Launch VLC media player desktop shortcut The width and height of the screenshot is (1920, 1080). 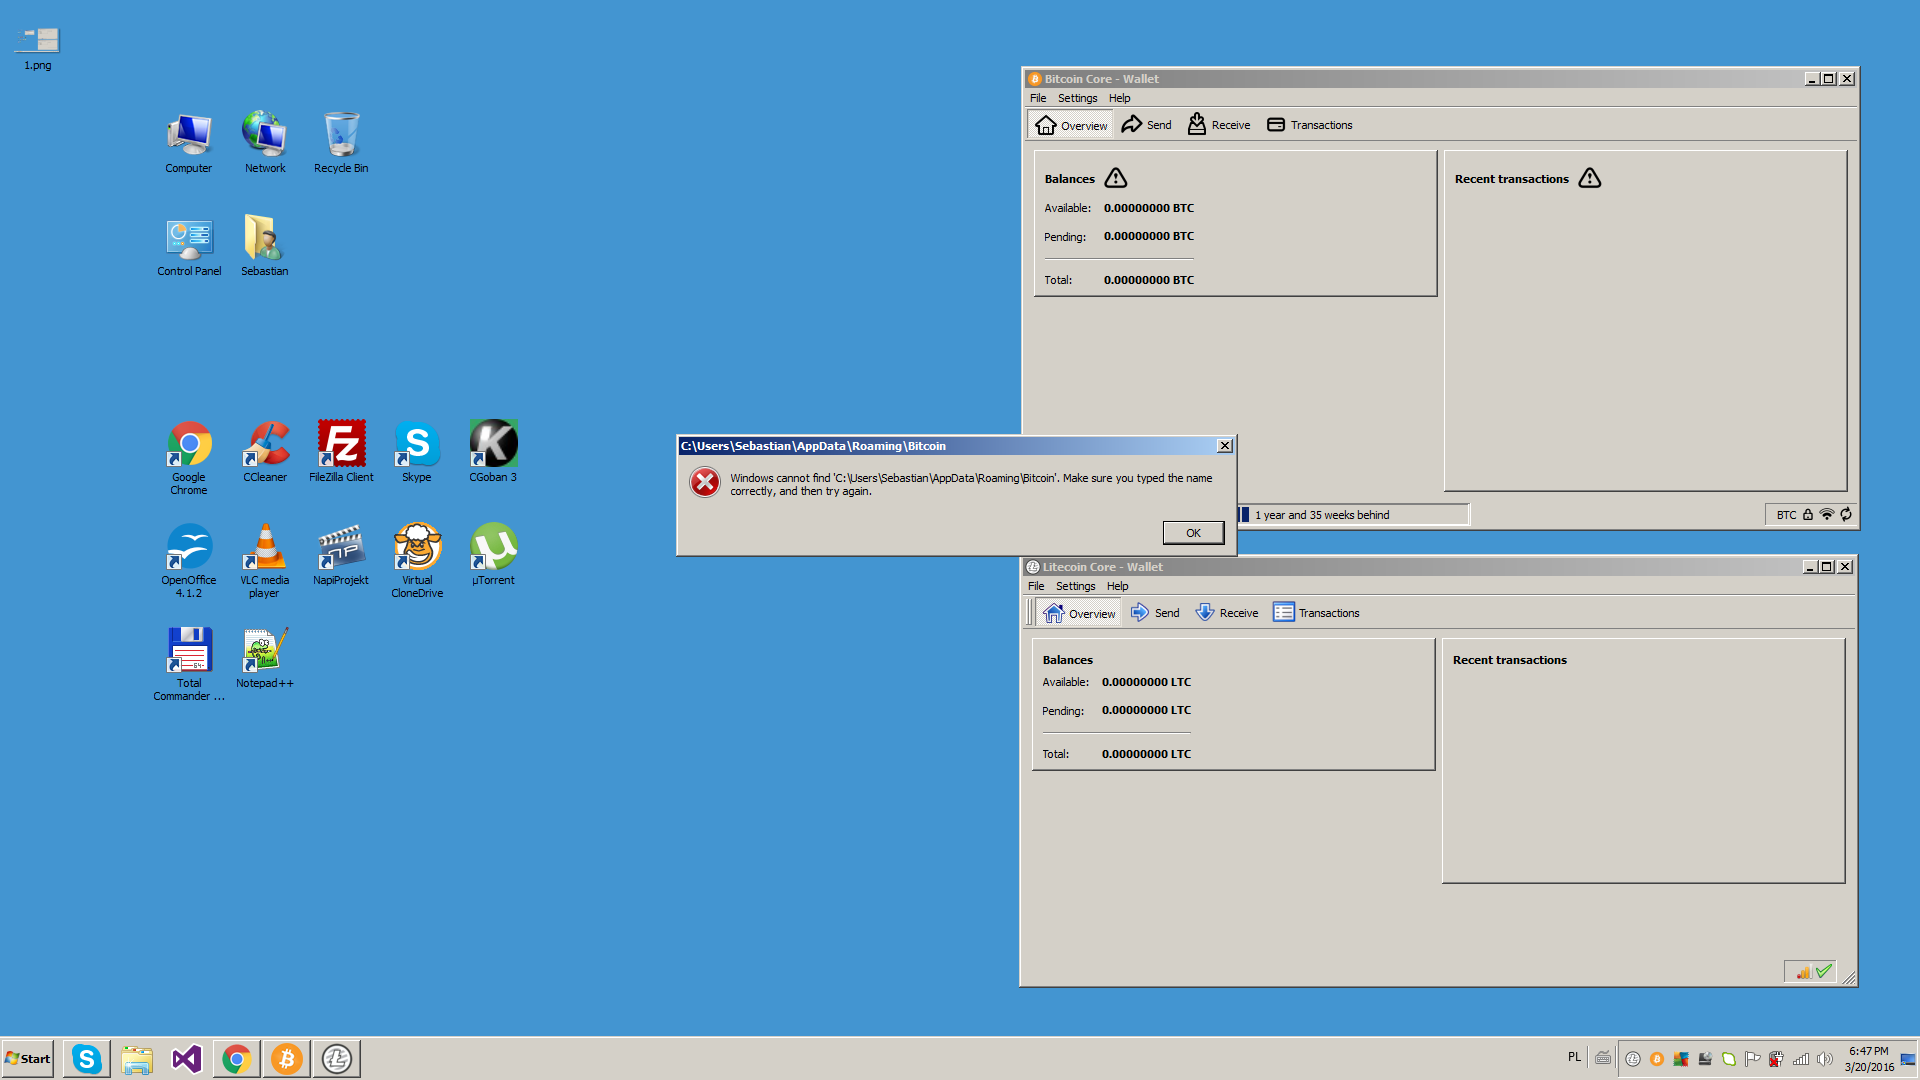point(265,561)
